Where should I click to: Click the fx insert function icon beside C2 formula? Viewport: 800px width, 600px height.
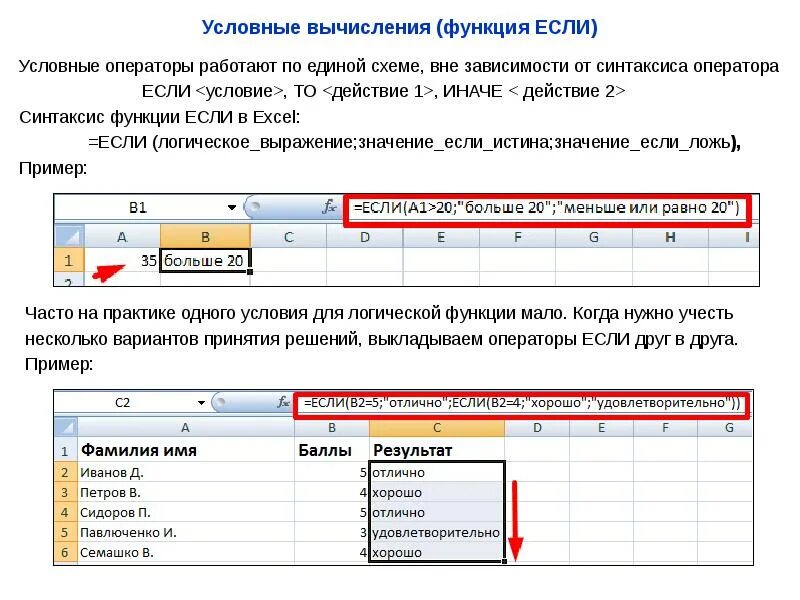284,403
